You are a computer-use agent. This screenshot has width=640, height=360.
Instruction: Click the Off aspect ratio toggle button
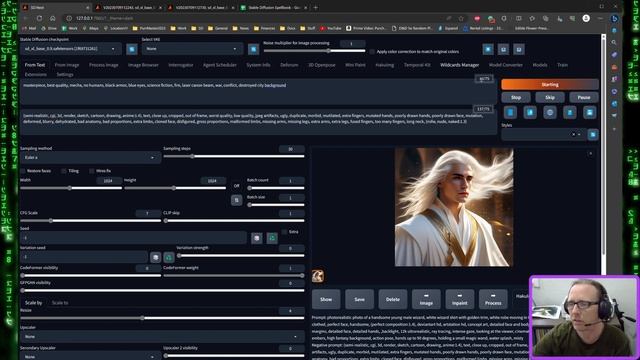[x=236, y=186]
